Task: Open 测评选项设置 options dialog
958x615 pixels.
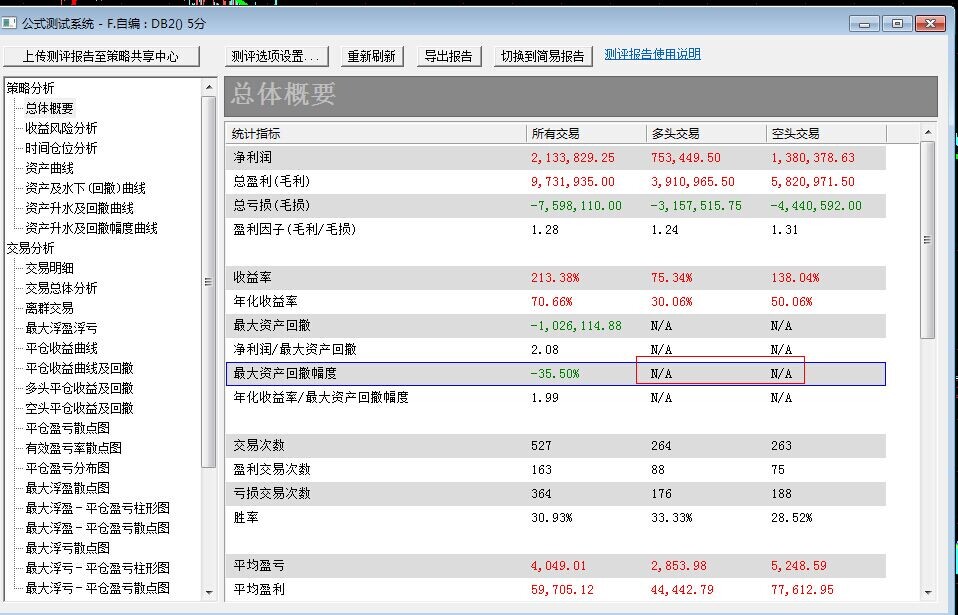Action: click(x=277, y=56)
